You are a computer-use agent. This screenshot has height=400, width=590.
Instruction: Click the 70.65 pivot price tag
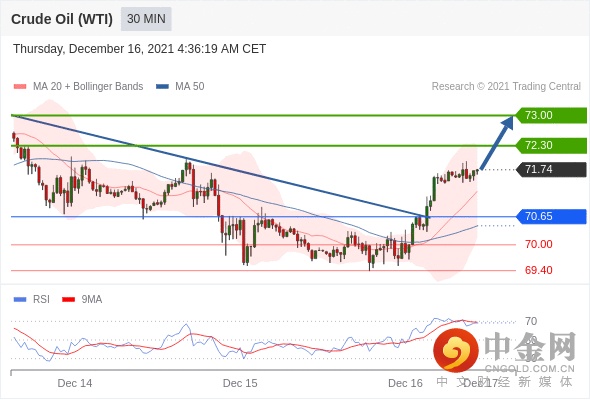point(551,216)
